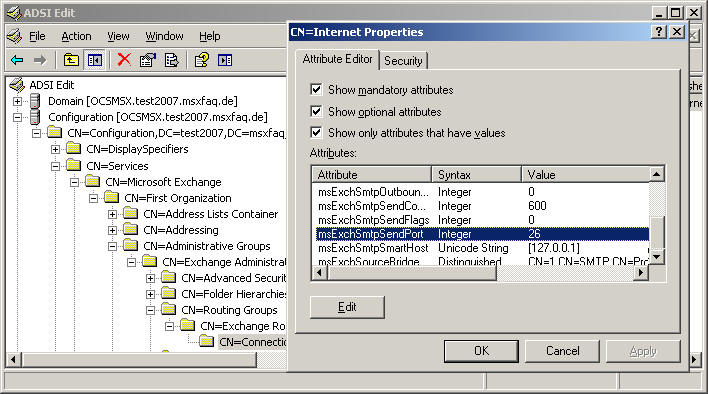Click the Back arrow toolbar icon
The height and width of the screenshot is (394, 708).
(17, 60)
